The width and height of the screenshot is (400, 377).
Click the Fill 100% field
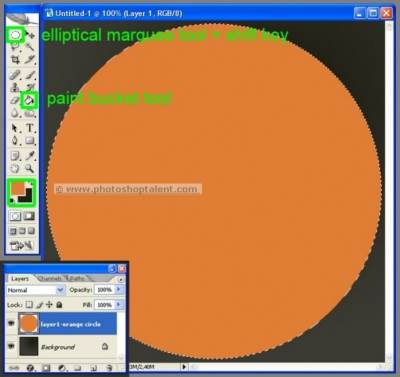(105, 305)
